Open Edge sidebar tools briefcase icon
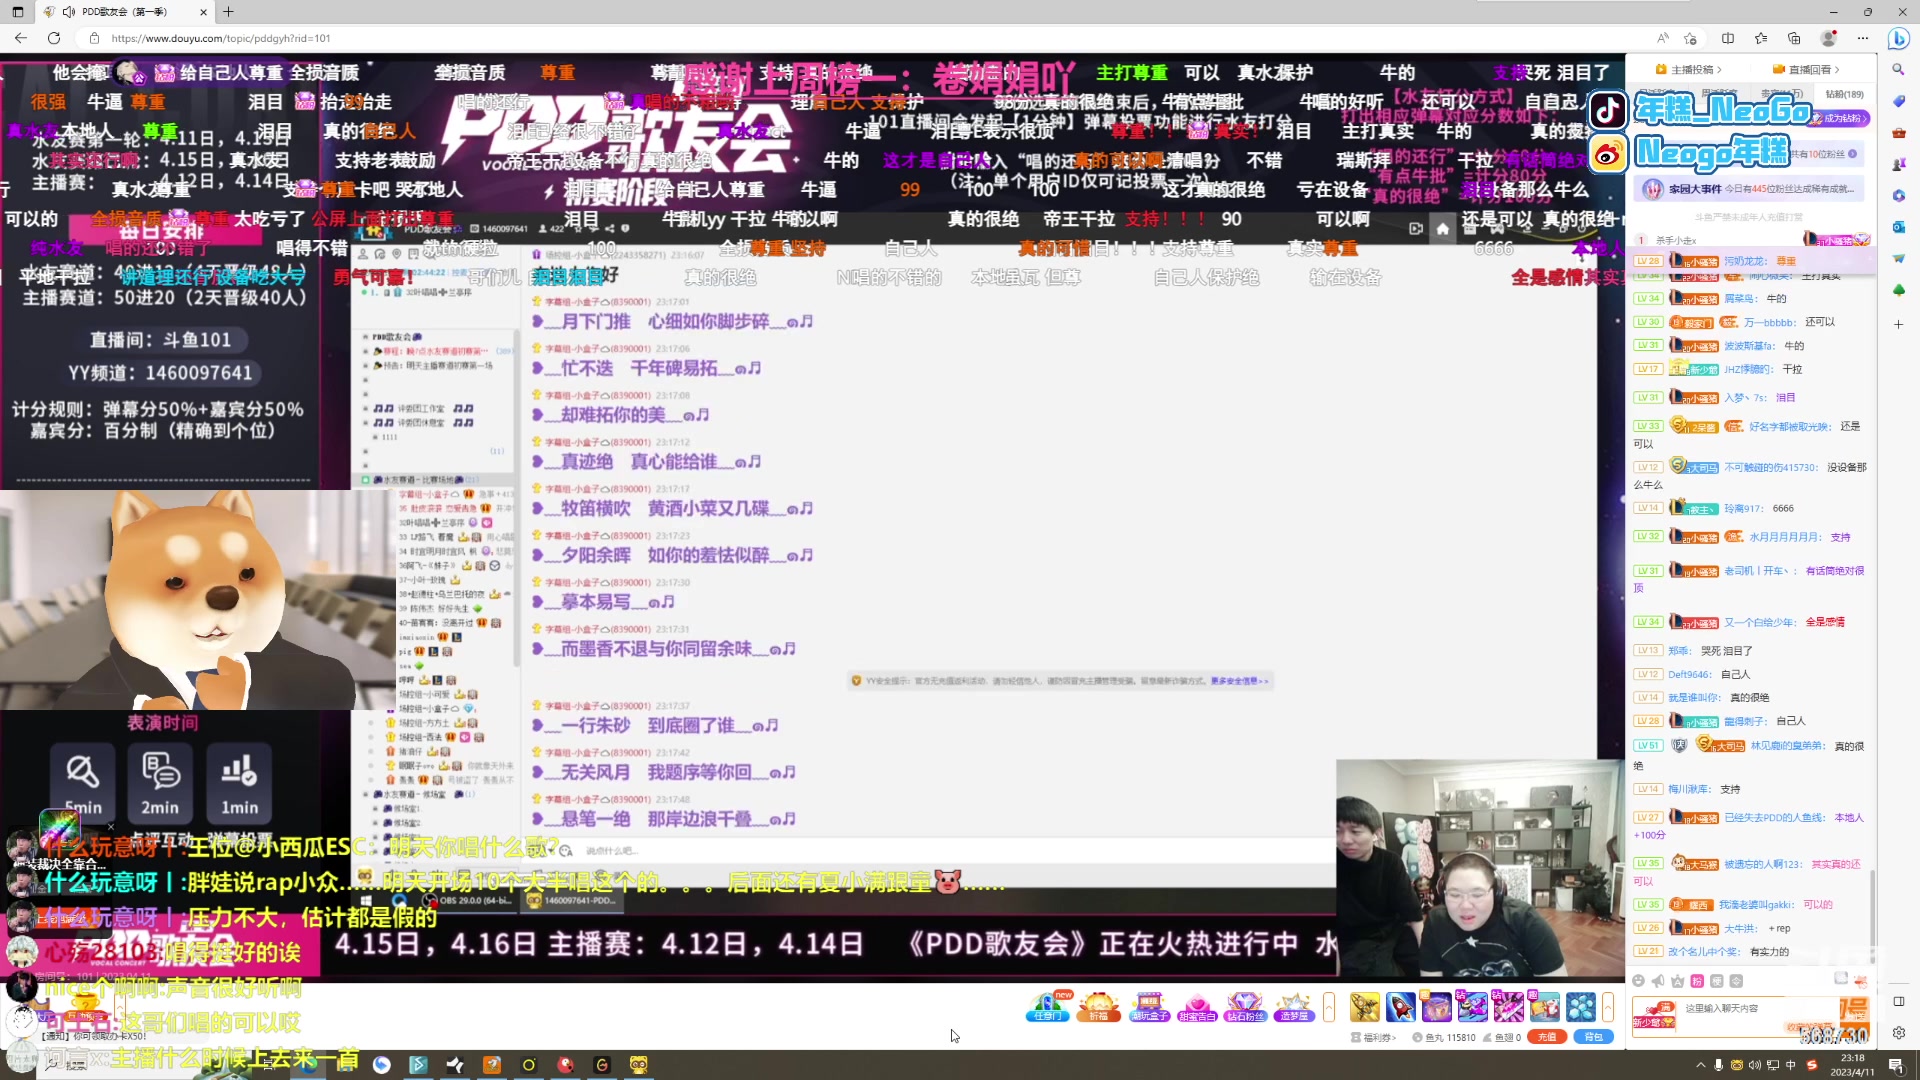Screen dimensions: 1920x1080 pos(1898,132)
